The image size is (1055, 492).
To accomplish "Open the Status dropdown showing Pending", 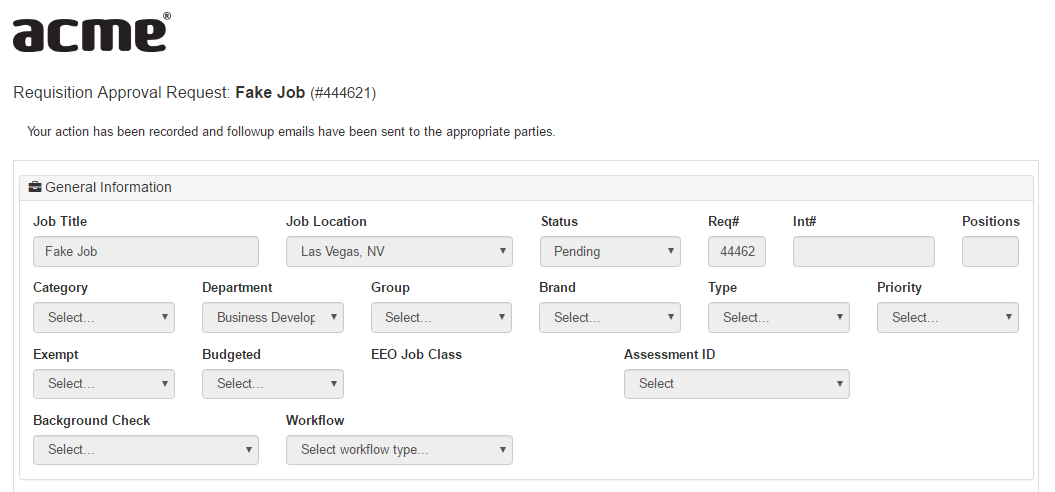I will [x=610, y=251].
